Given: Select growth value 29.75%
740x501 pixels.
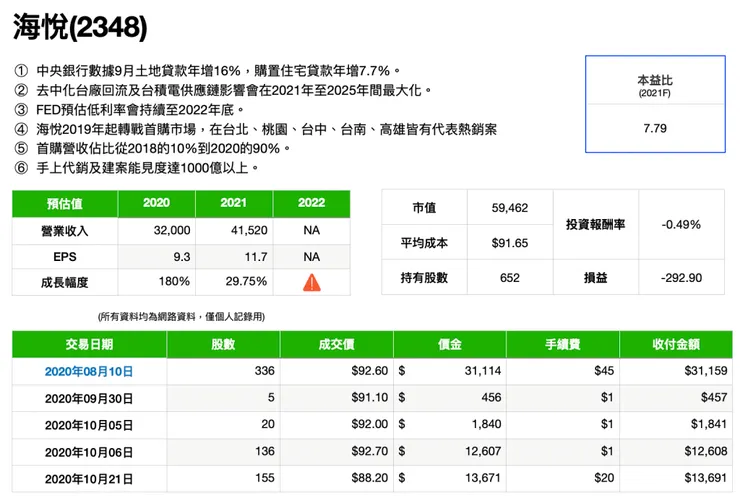Looking at the screenshot, I should [x=246, y=281].
